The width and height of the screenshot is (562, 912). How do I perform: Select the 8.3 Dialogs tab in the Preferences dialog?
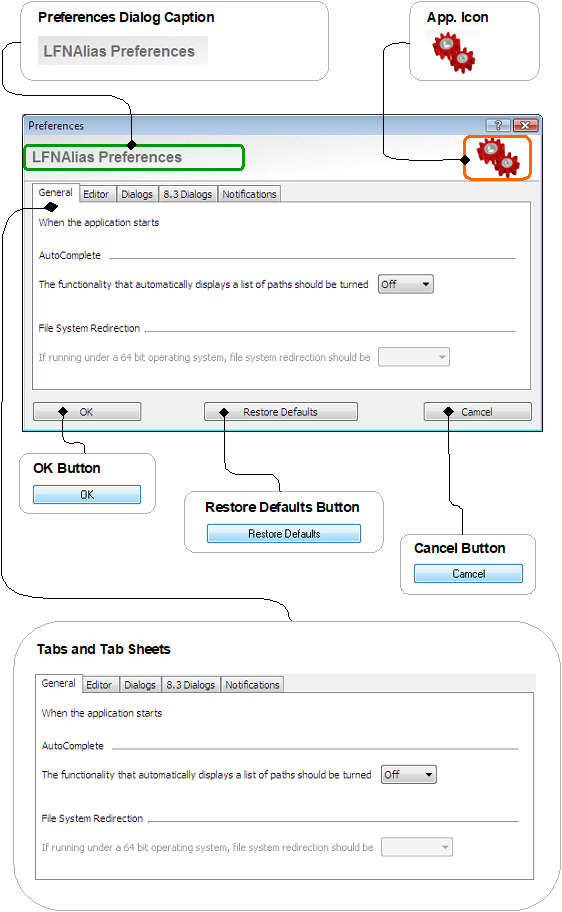tap(187, 194)
